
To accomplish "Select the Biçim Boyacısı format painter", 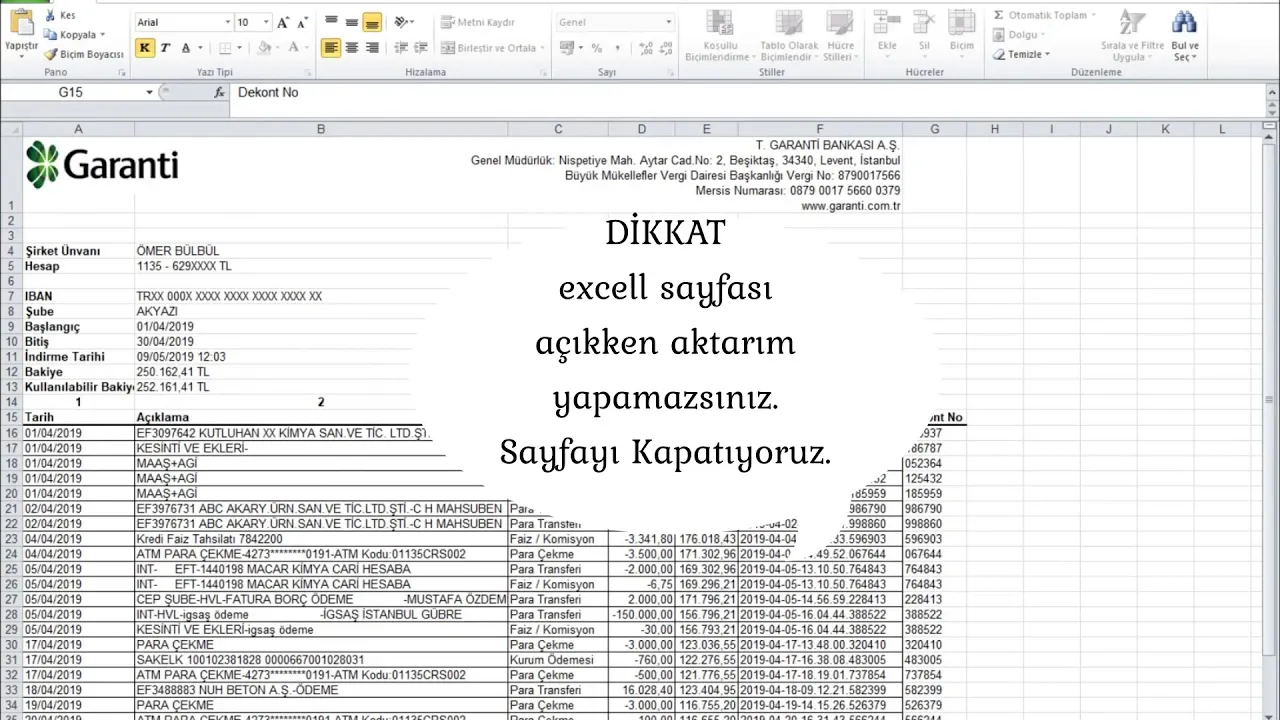I will tap(84, 54).
